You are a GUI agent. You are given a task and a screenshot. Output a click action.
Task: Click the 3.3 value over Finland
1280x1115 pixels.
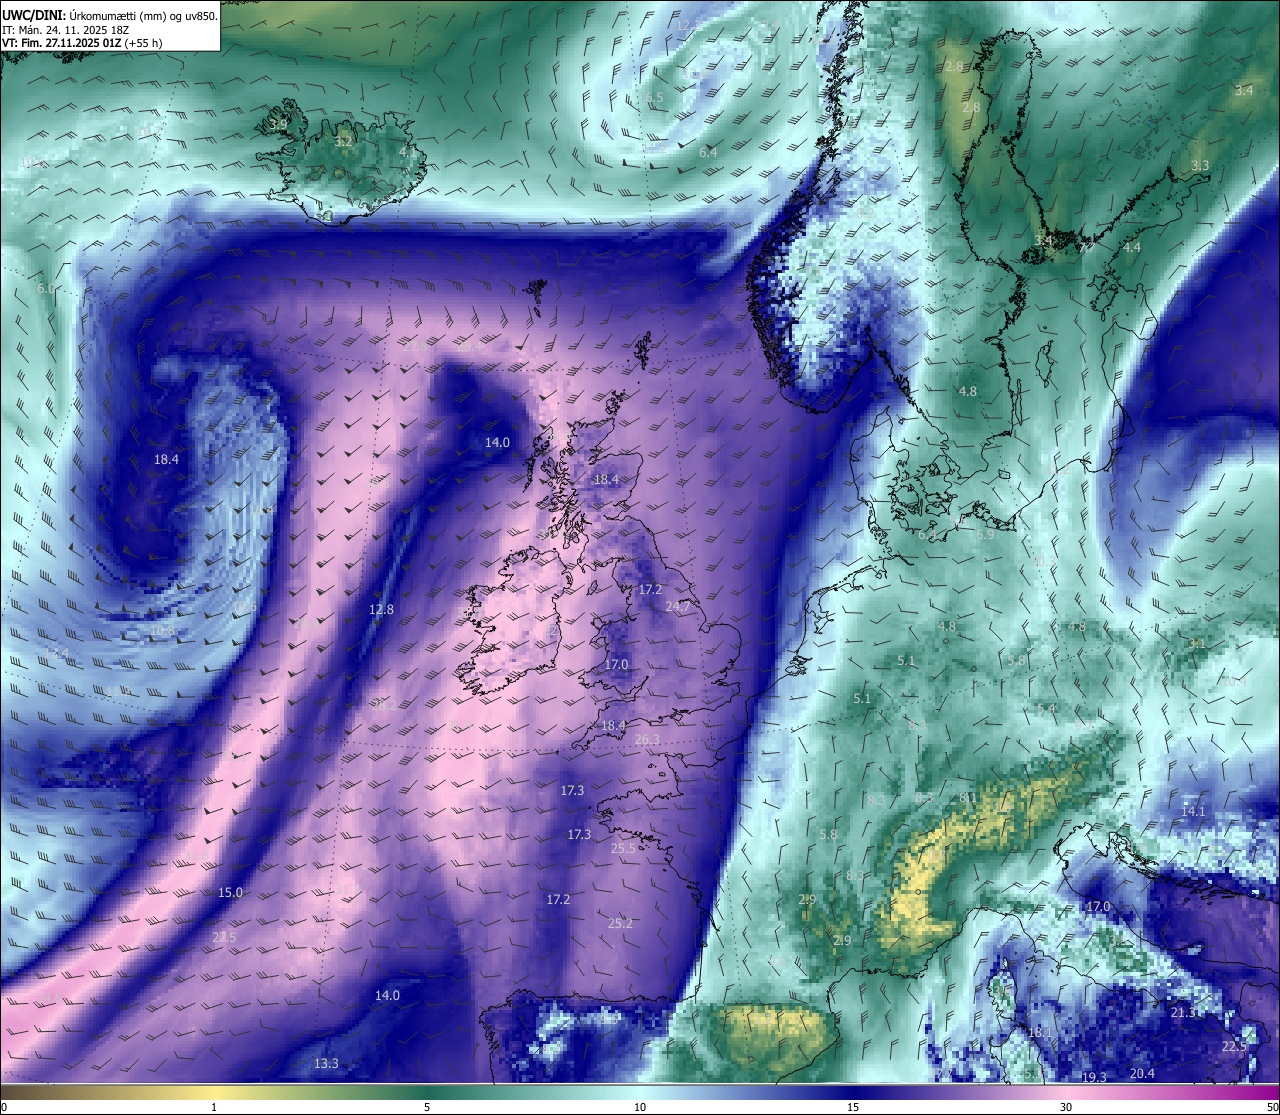tap(1200, 165)
